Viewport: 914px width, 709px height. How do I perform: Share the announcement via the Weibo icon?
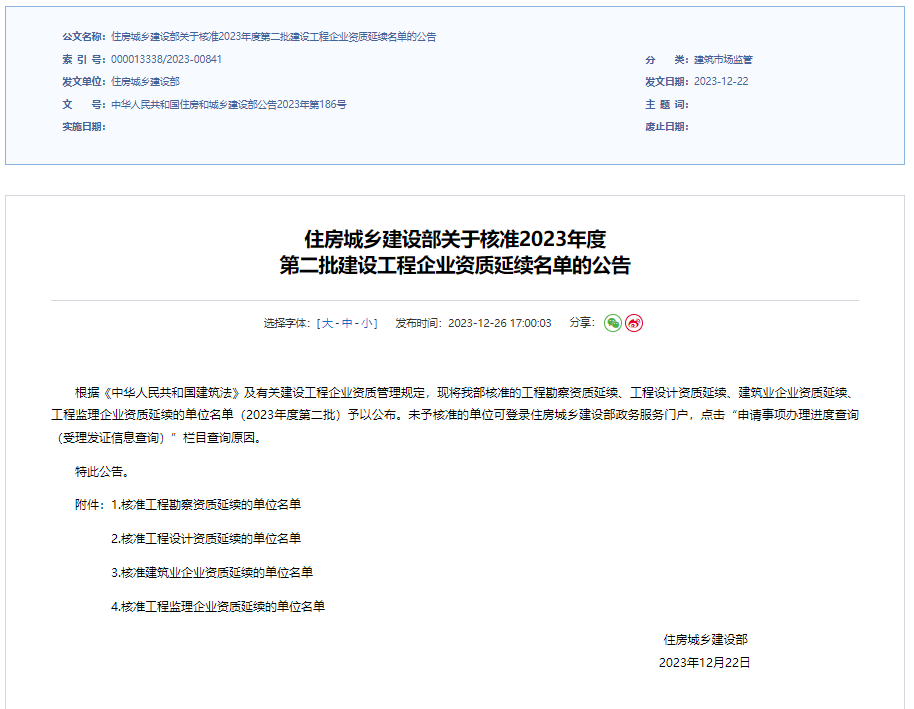634,323
